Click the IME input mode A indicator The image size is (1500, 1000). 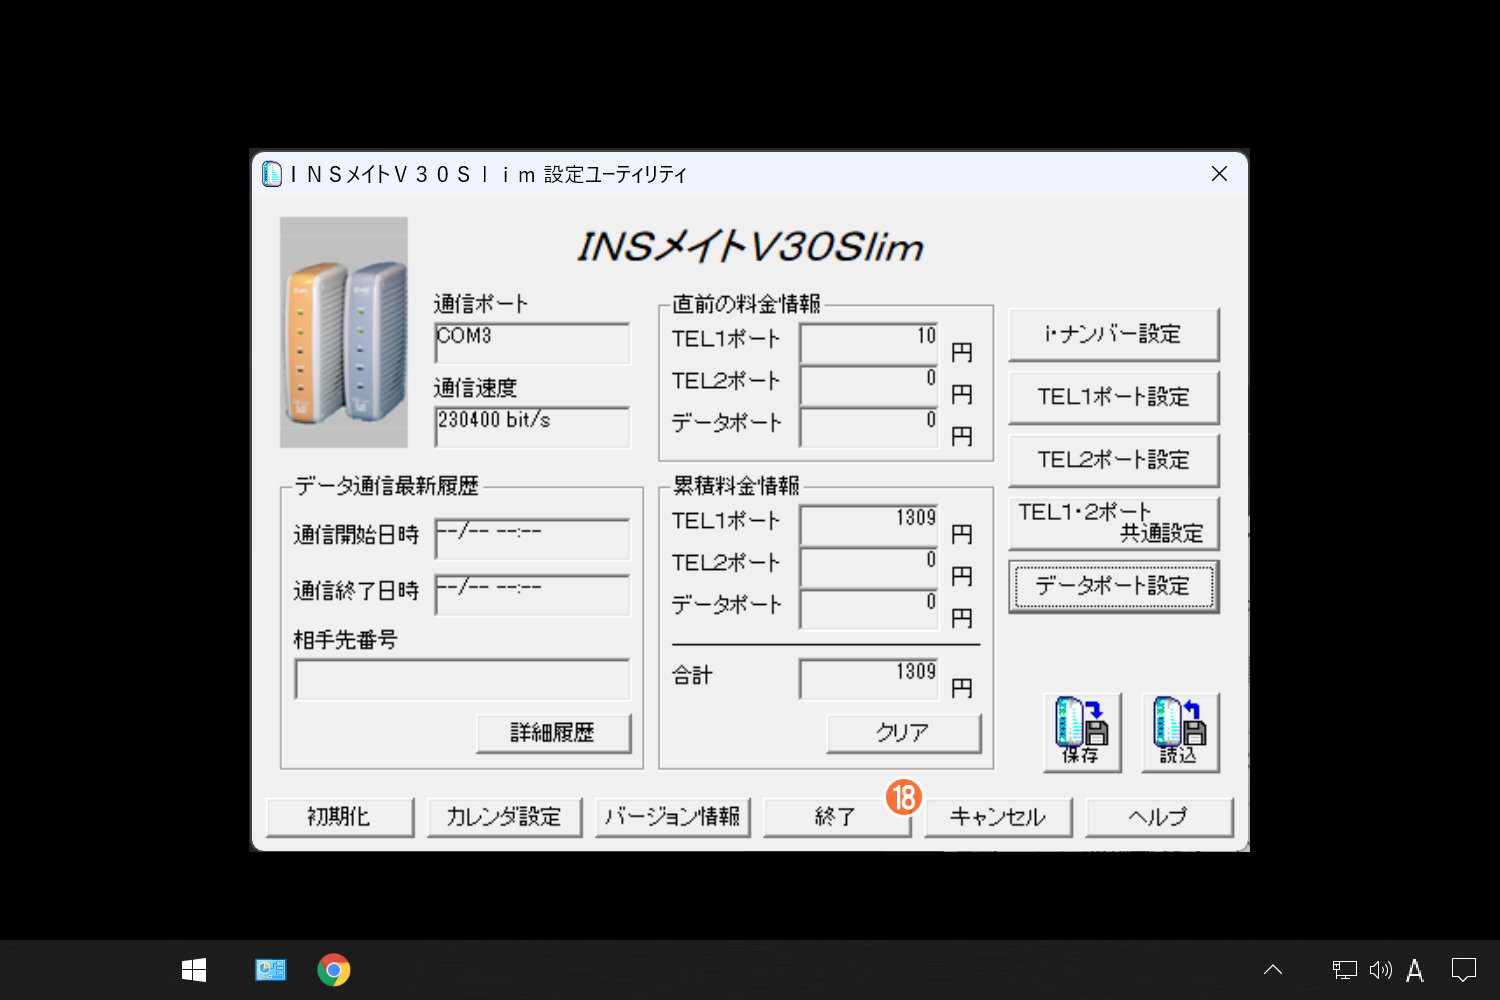1415,970
